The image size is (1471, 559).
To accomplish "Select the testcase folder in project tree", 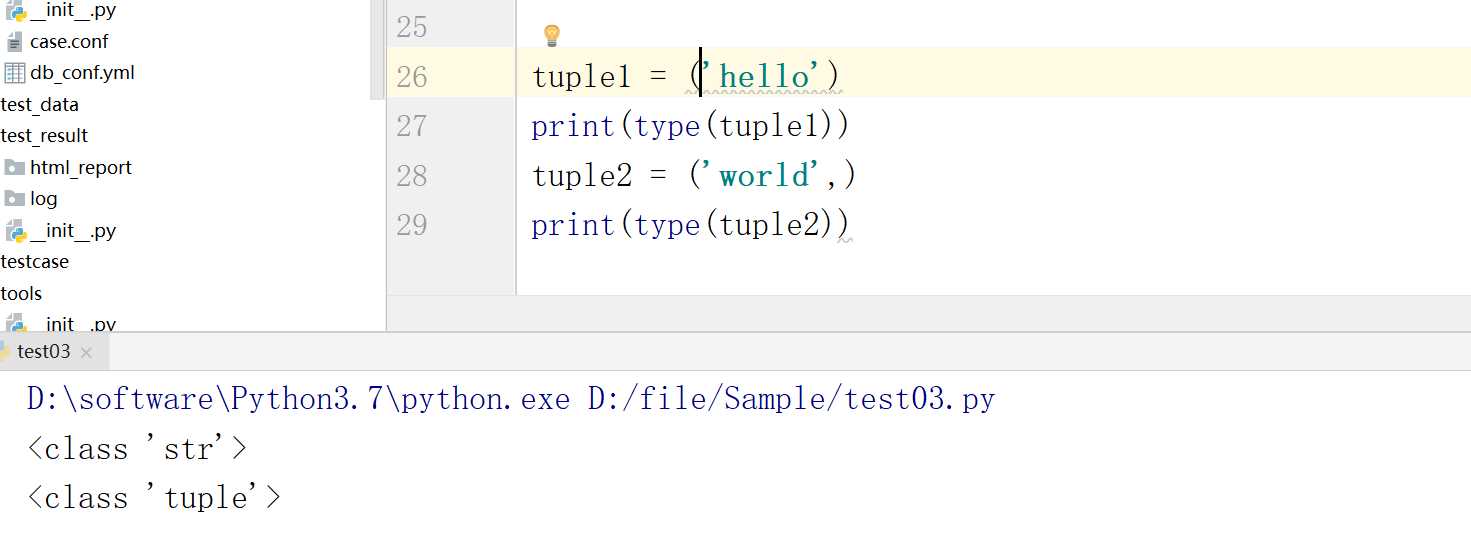I will click(x=35, y=262).
